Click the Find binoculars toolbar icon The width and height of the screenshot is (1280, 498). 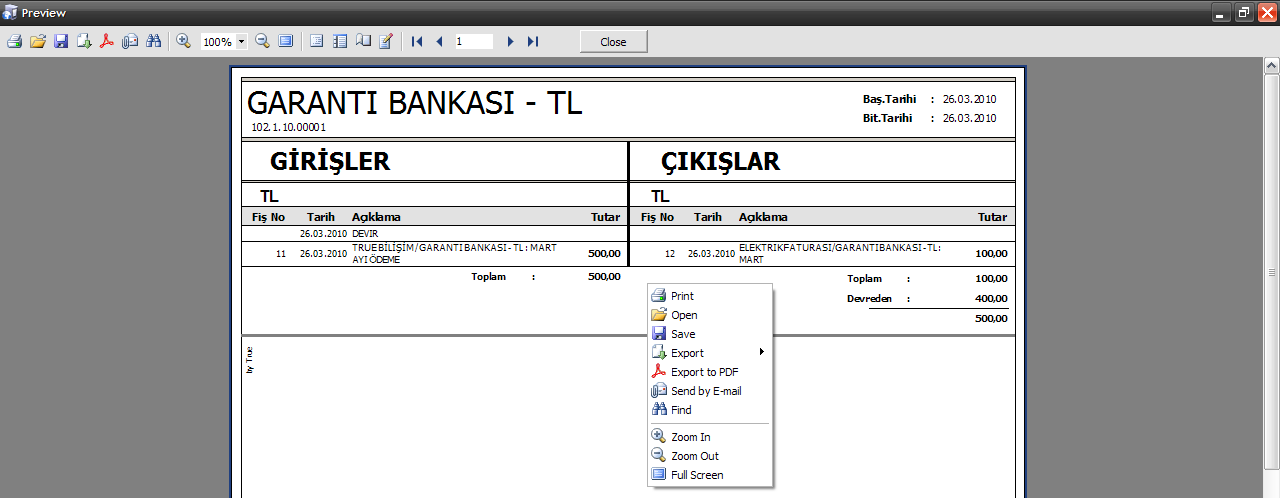153,41
